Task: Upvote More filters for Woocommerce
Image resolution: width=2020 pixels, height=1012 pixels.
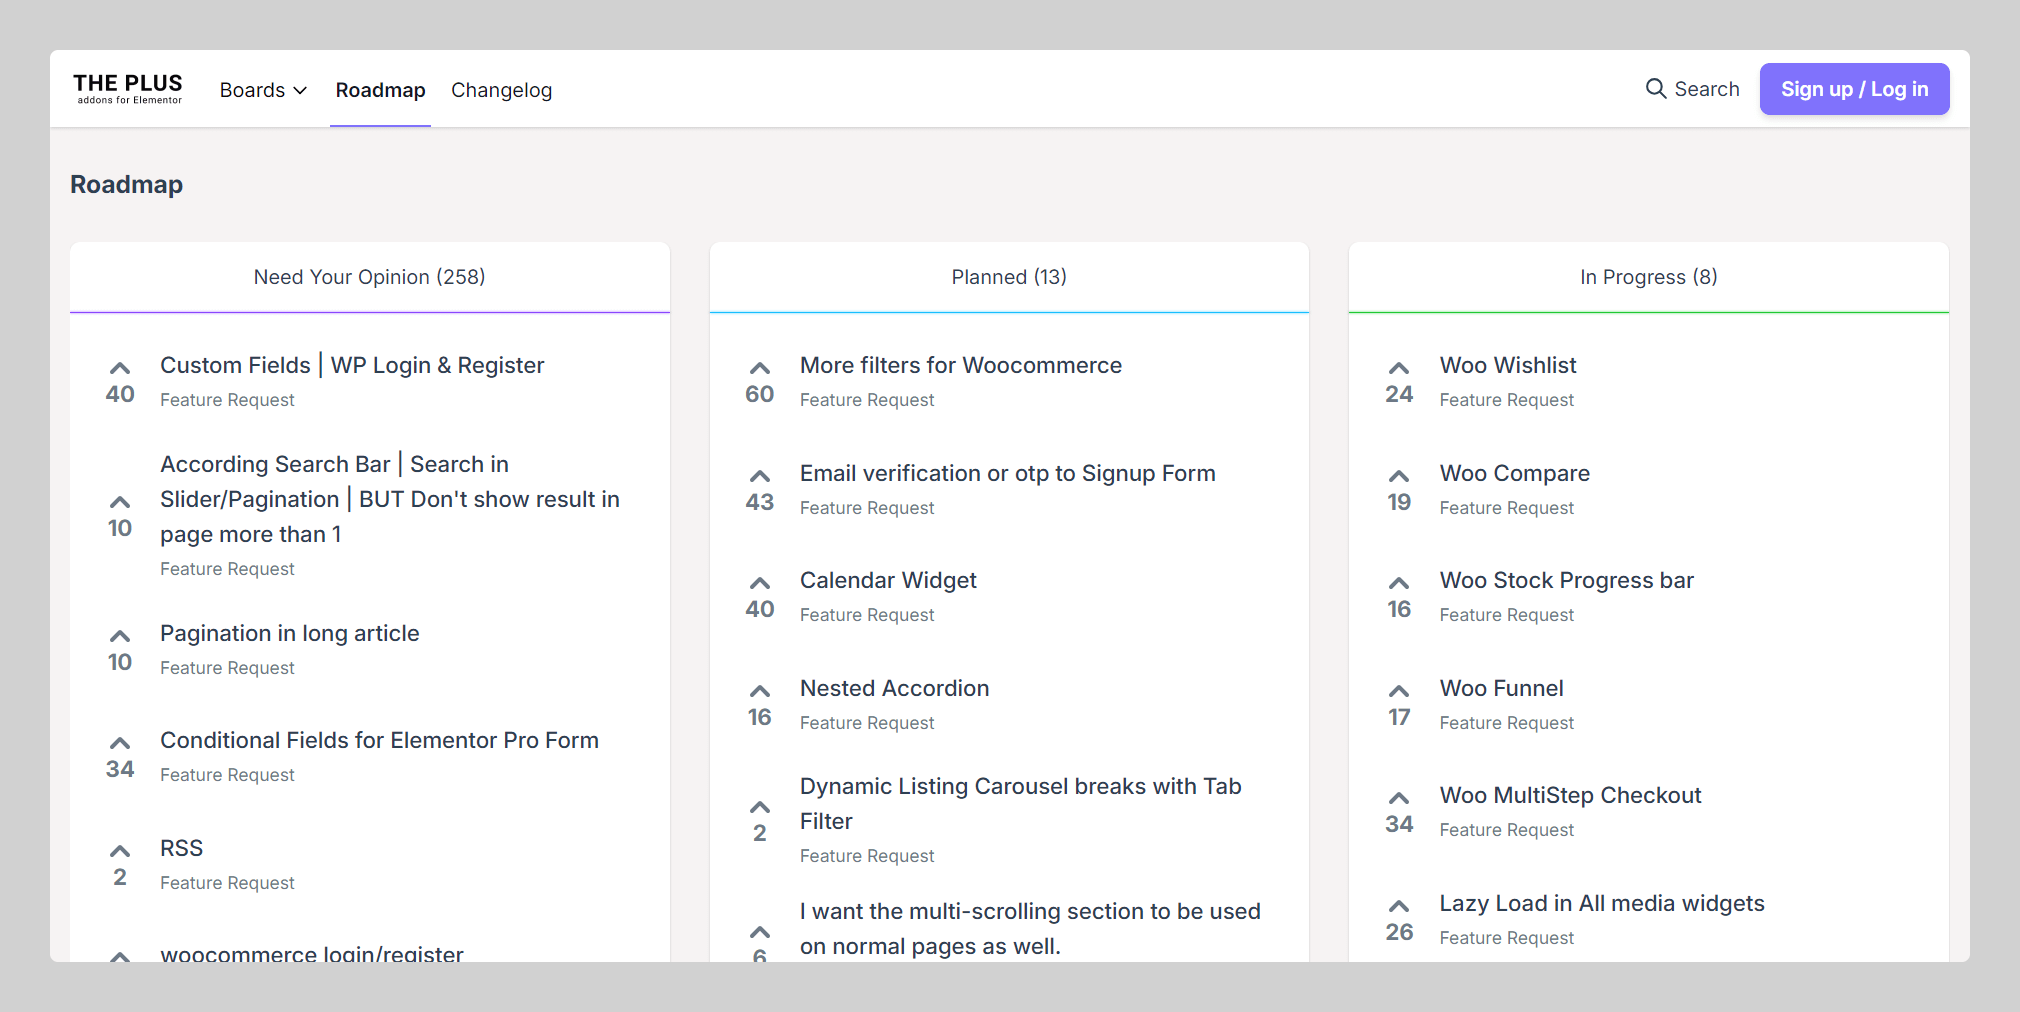Action: pyautogui.click(x=760, y=369)
